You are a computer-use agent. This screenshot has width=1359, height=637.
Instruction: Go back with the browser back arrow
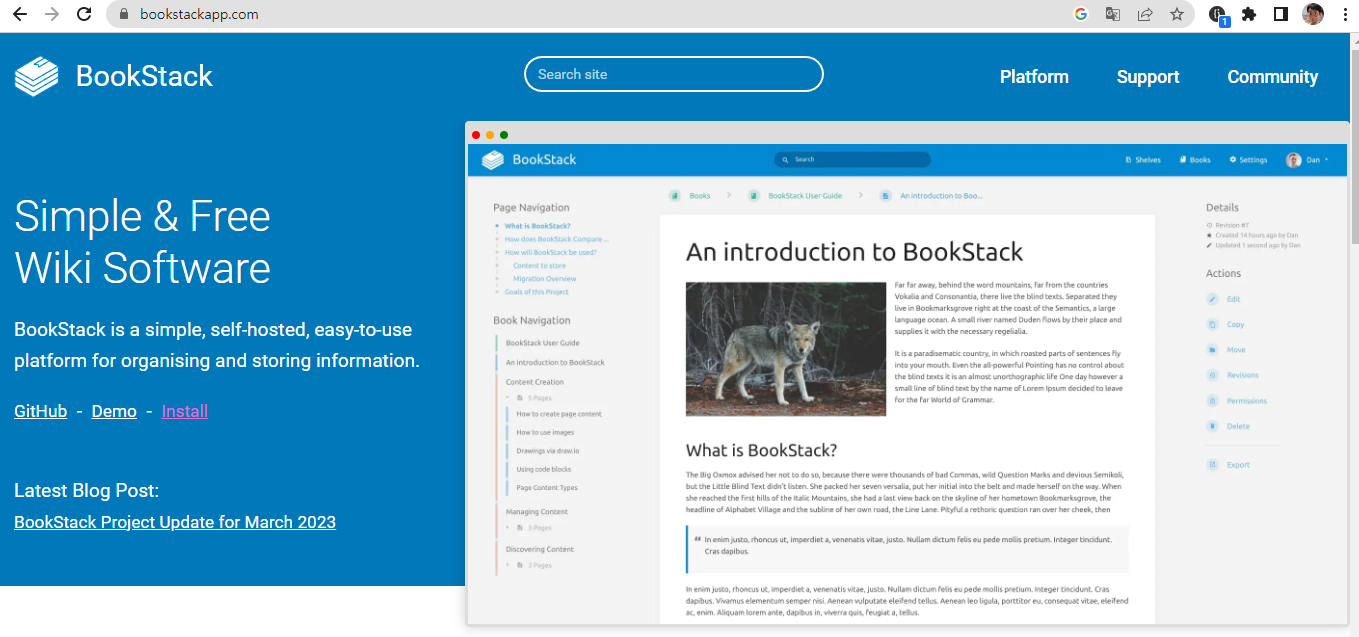[x=19, y=14]
